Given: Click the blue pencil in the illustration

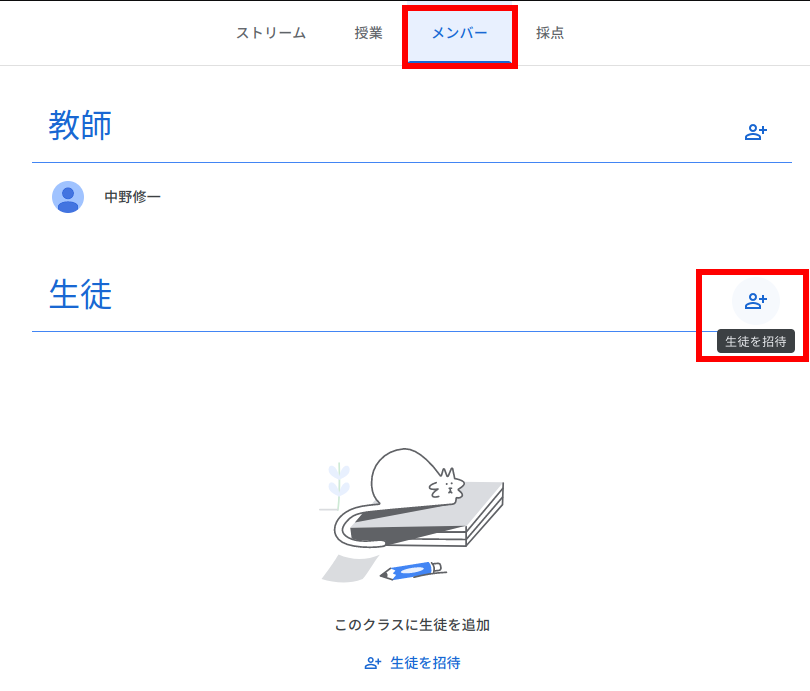Looking at the screenshot, I should (412, 571).
